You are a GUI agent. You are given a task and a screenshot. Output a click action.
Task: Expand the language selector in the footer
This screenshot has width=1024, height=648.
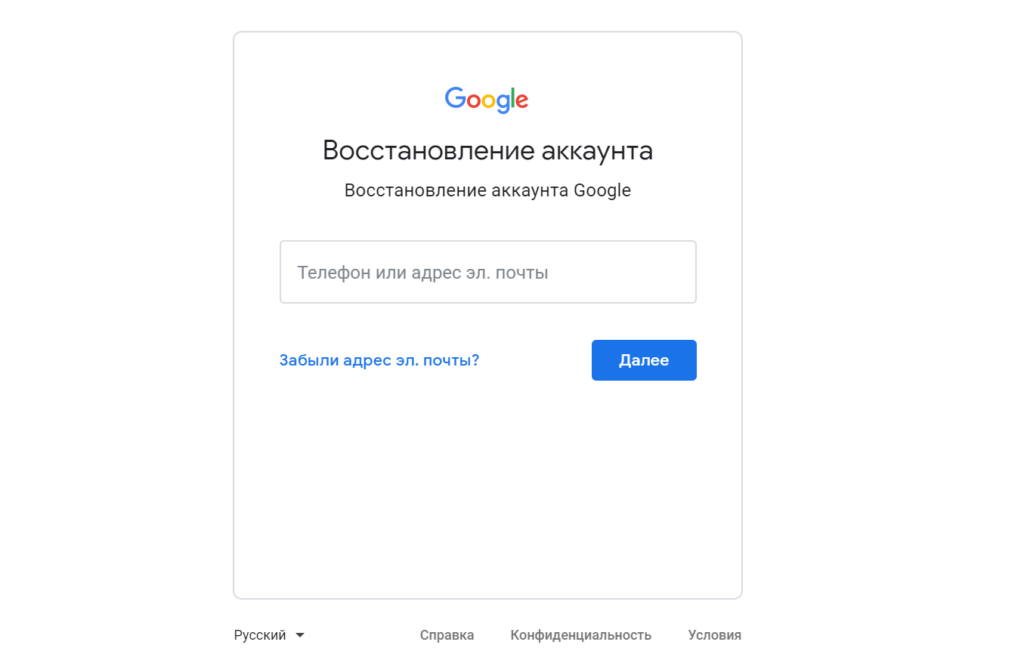tap(269, 635)
